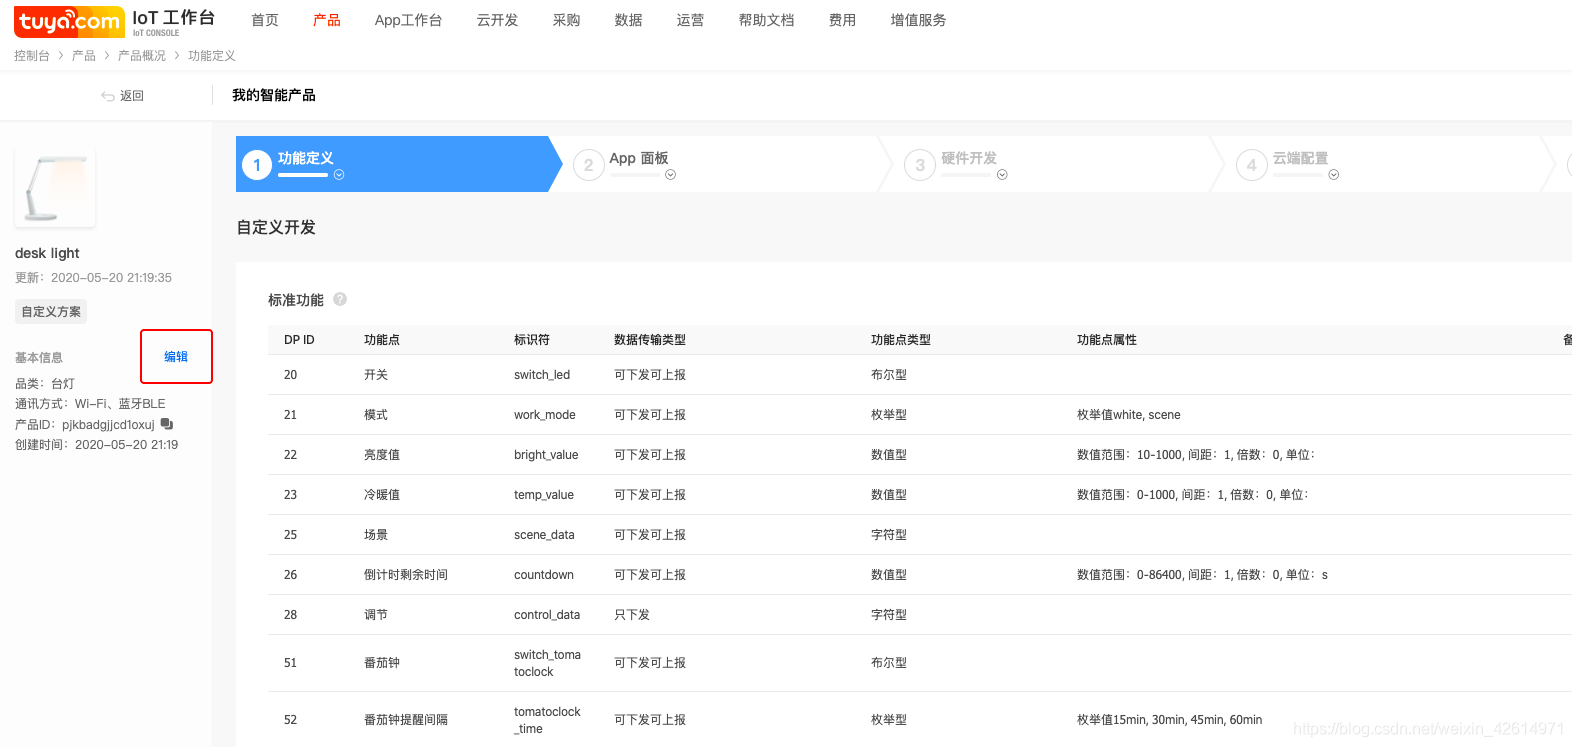Click the back arrow icon beside 返回
Image resolution: width=1572 pixels, height=747 pixels.
pyautogui.click(x=107, y=96)
